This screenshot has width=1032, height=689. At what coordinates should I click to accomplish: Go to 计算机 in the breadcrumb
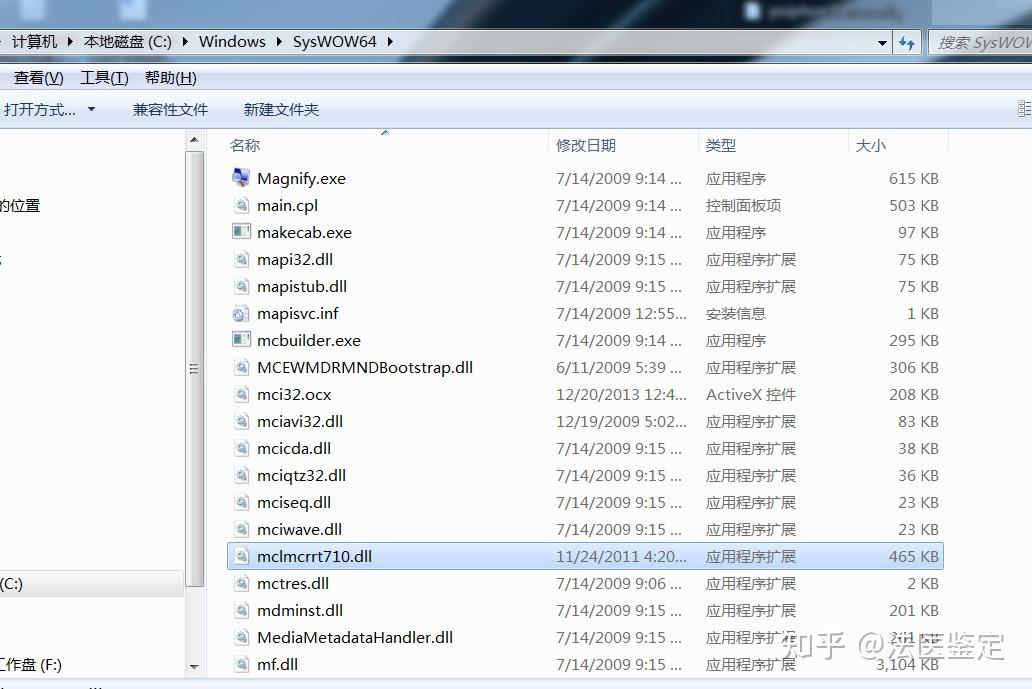(x=35, y=41)
